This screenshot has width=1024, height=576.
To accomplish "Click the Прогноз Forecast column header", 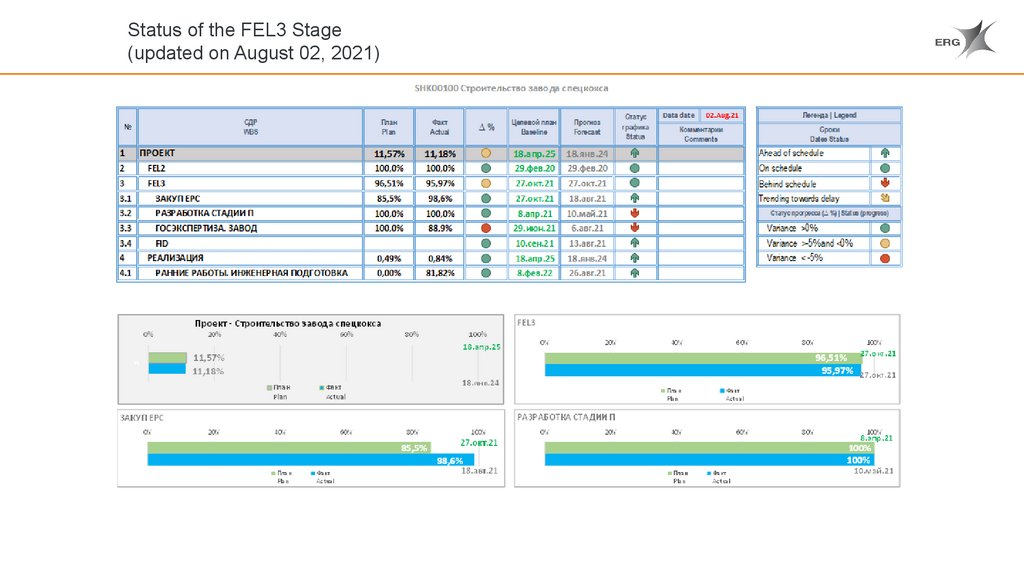I will [586, 127].
